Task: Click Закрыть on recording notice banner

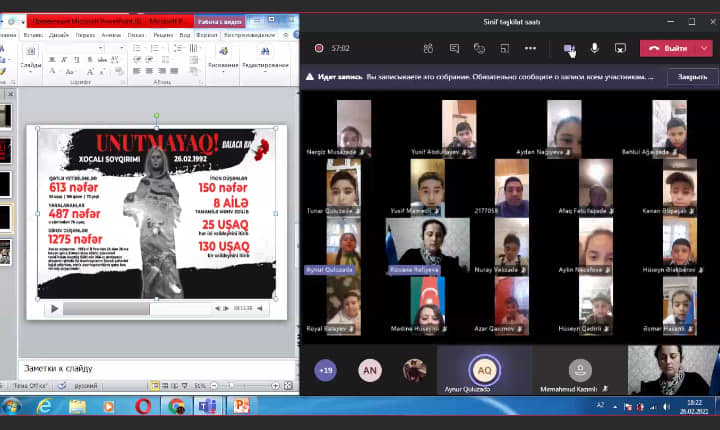Action: (692, 77)
